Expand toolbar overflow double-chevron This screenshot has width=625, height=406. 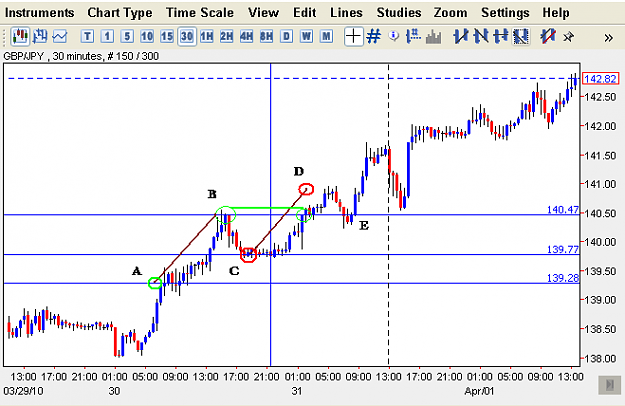[608, 38]
